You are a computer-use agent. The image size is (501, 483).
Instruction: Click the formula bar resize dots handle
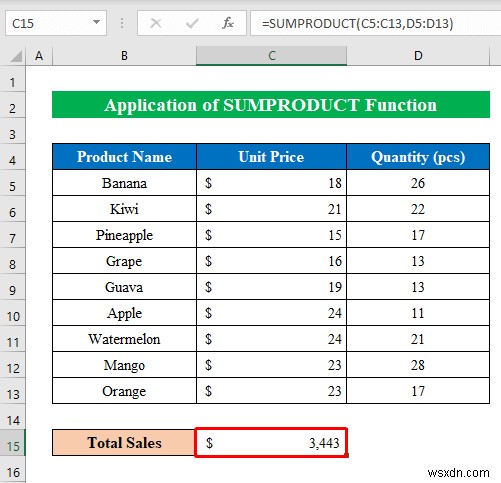coord(122,23)
